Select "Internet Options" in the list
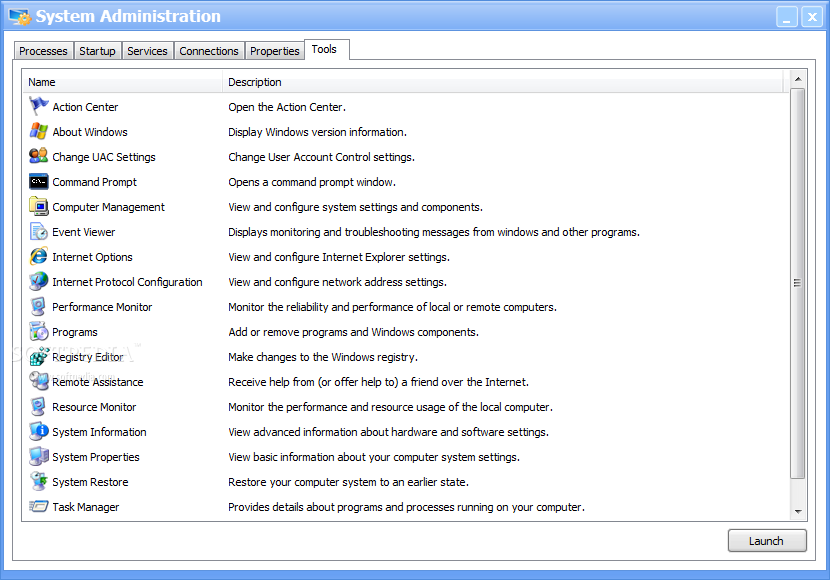 pyautogui.click(x=92, y=257)
